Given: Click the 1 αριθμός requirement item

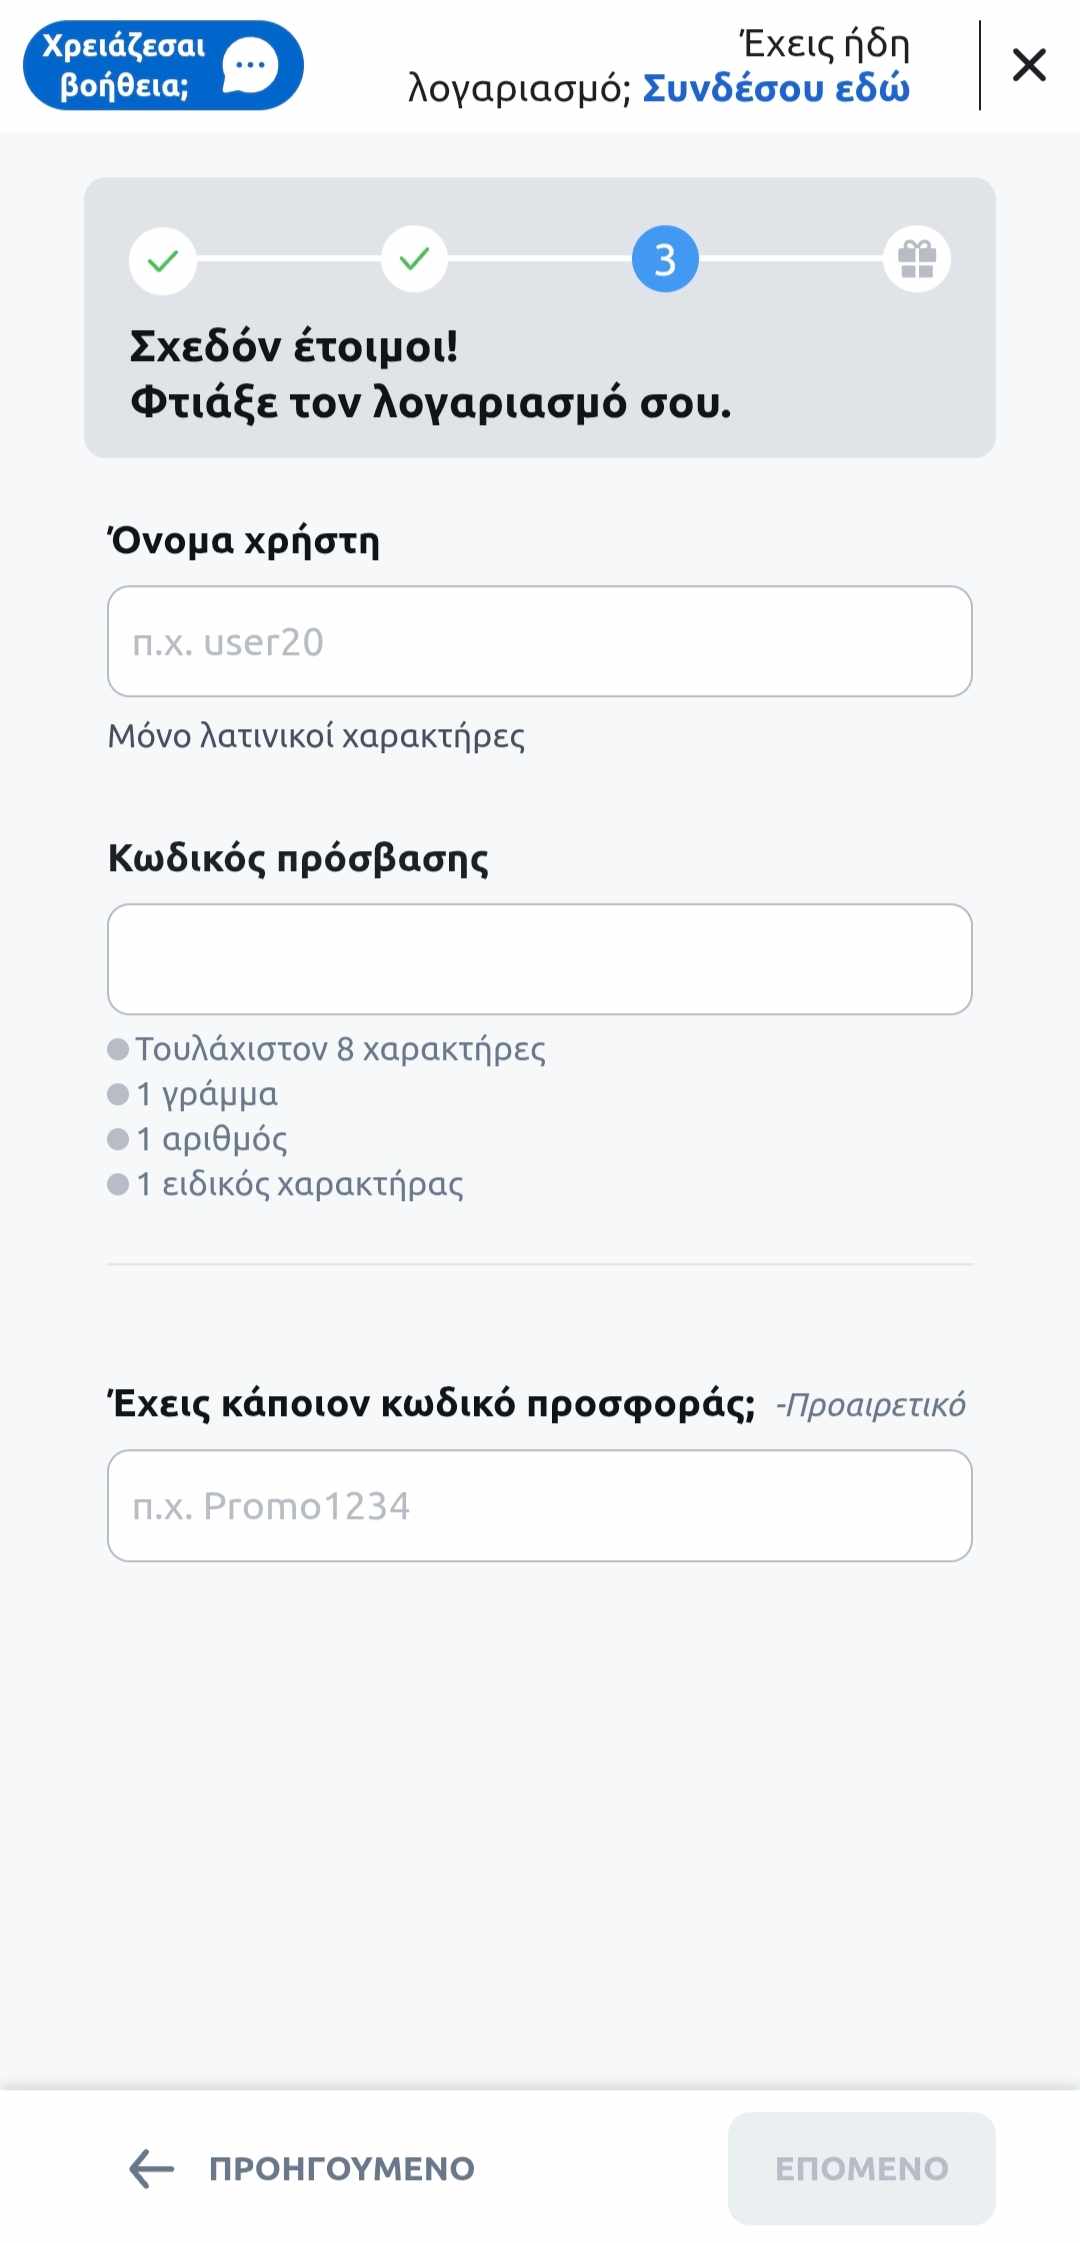Looking at the screenshot, I should tap(198, 1138).
